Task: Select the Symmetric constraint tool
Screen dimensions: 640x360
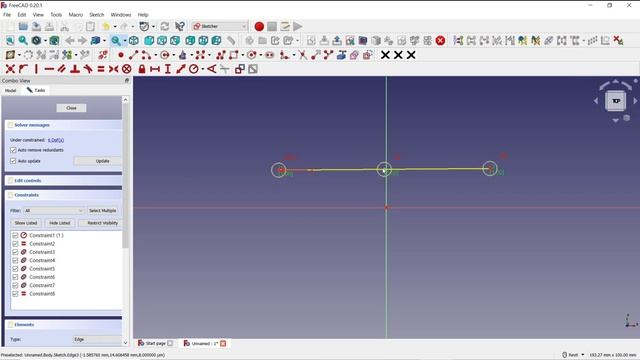Action: [x=113, y=69]
